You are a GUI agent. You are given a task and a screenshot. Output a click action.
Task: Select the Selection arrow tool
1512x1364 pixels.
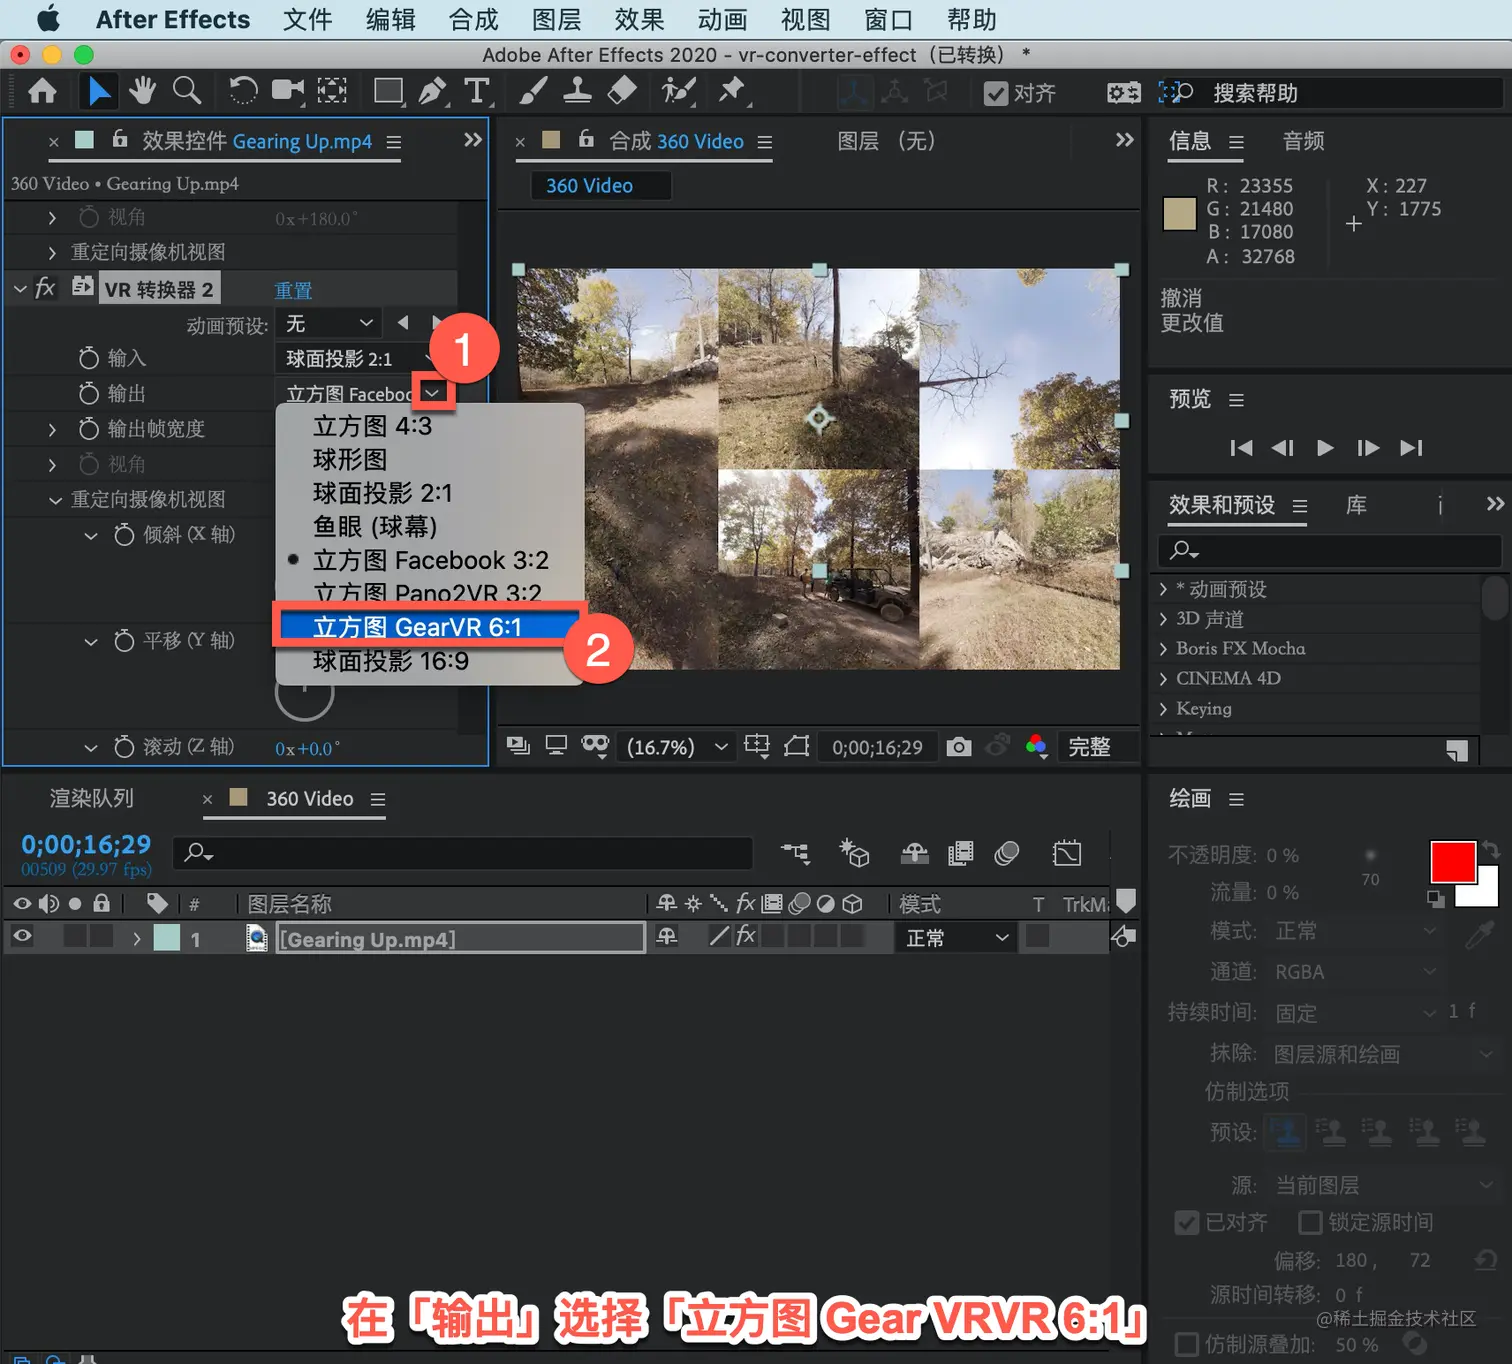coord(99,92)
